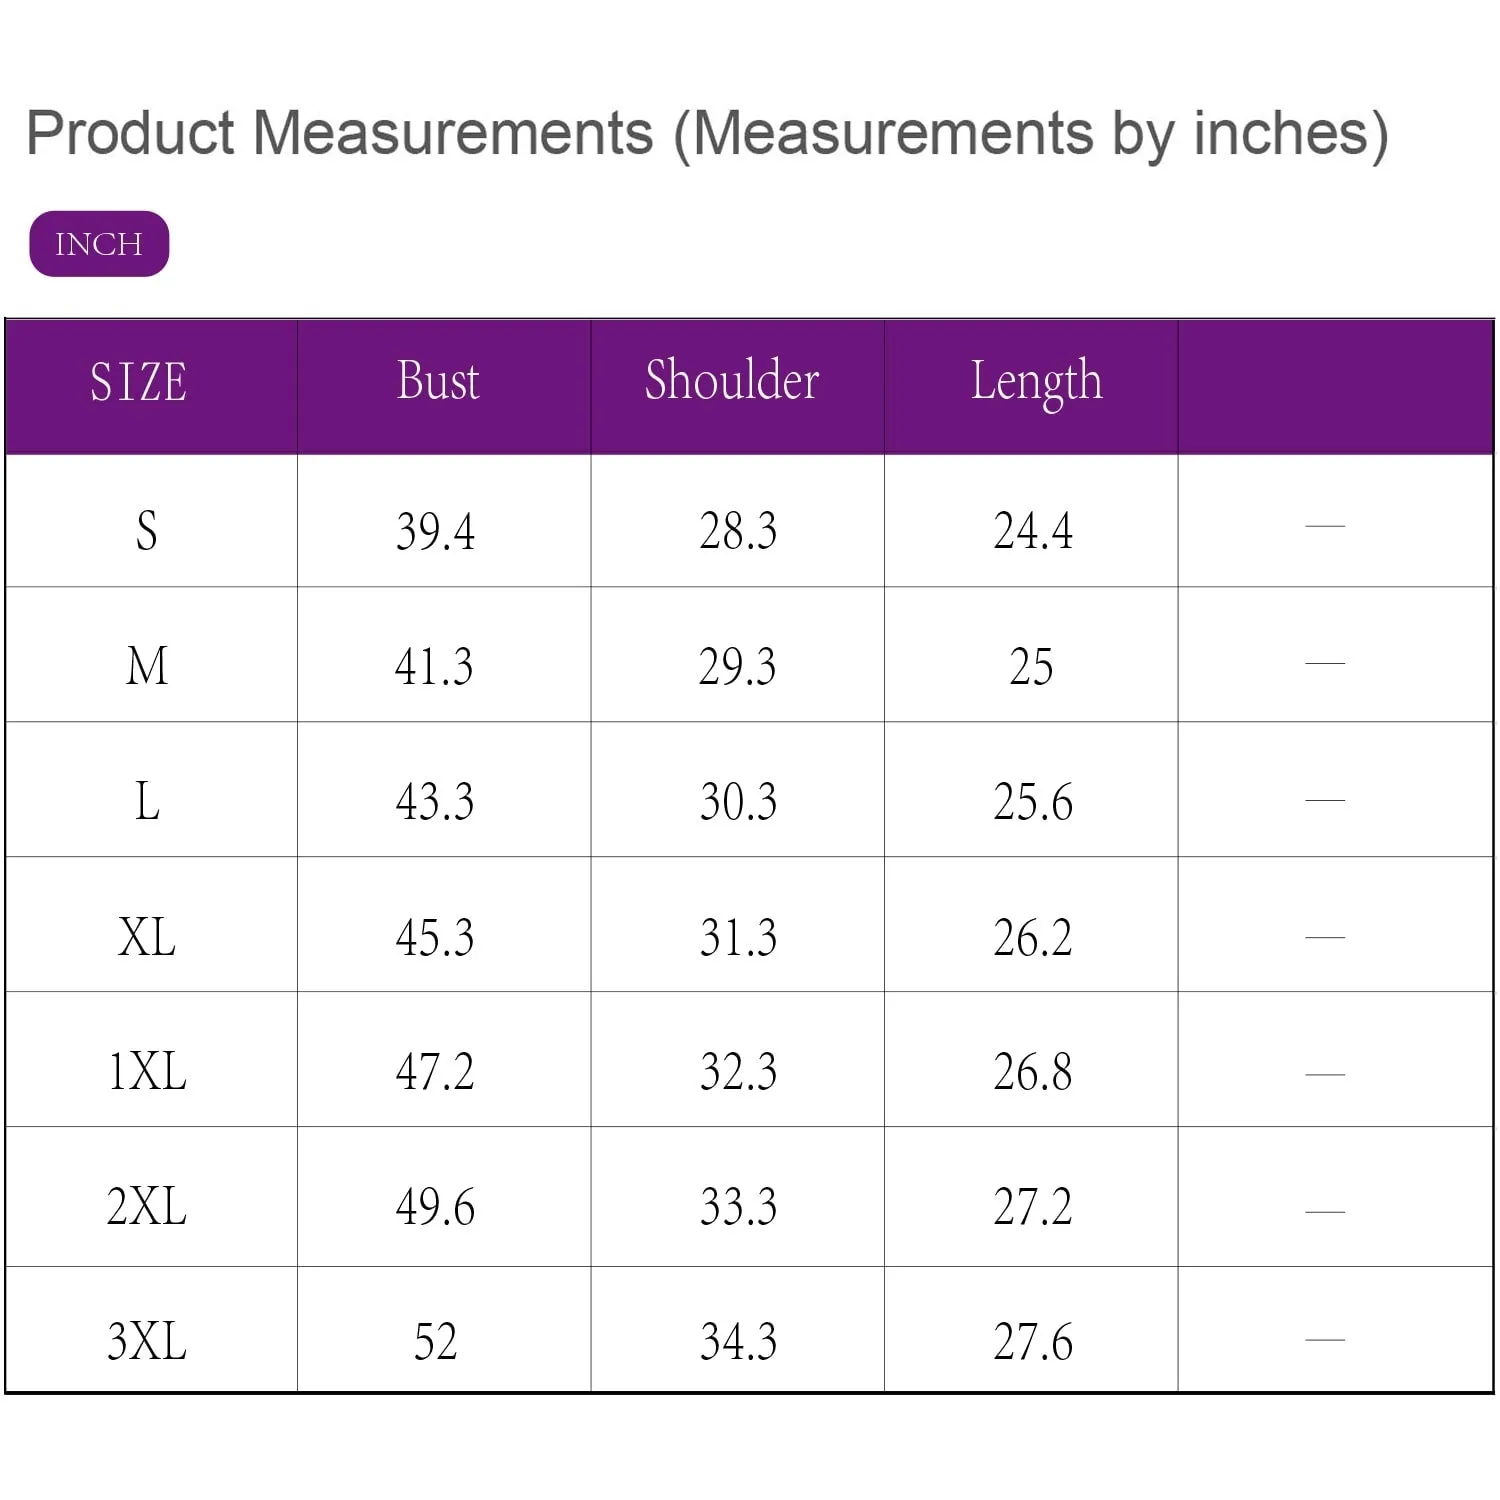Click length value 26.2

pos(1032,938)
